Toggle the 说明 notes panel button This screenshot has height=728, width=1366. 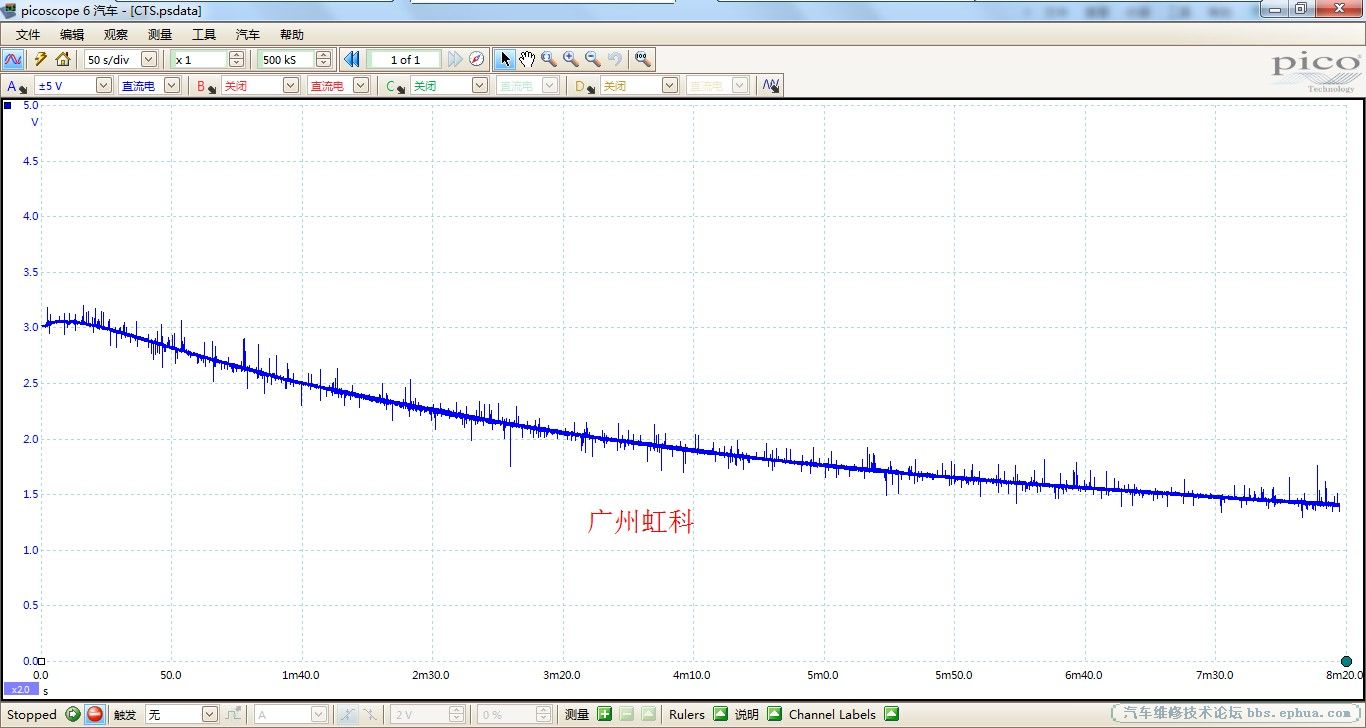click(x=774, y=714)
